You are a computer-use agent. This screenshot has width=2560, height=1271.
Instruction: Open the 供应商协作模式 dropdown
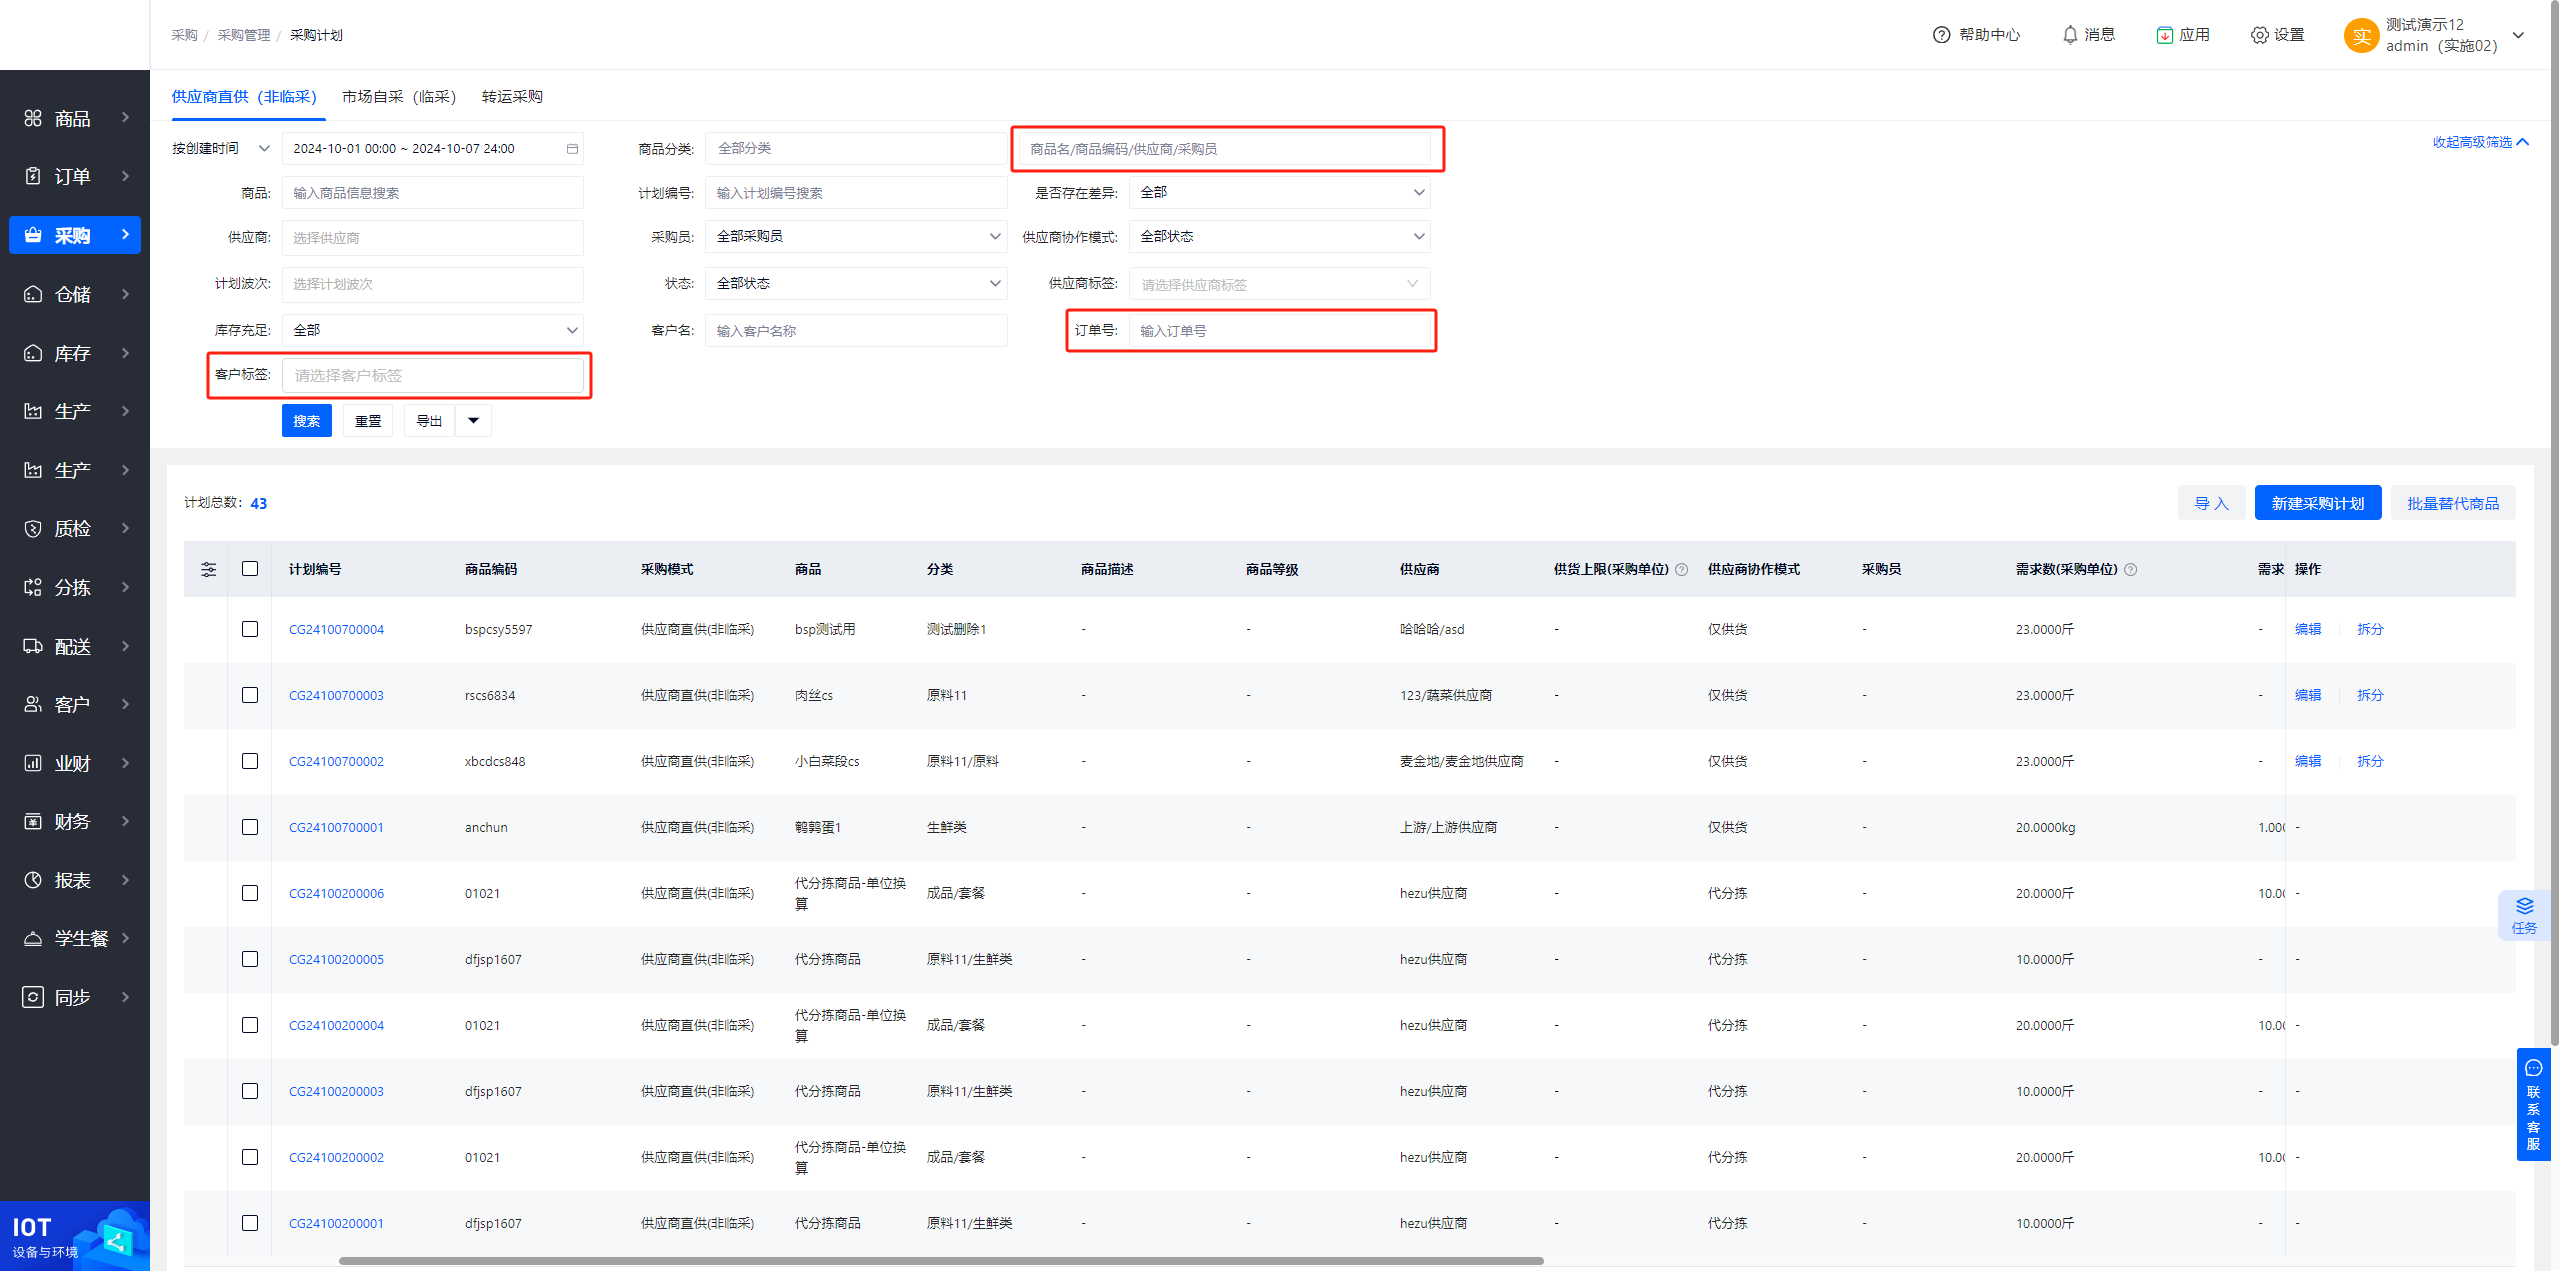[x=1279, y=237]
